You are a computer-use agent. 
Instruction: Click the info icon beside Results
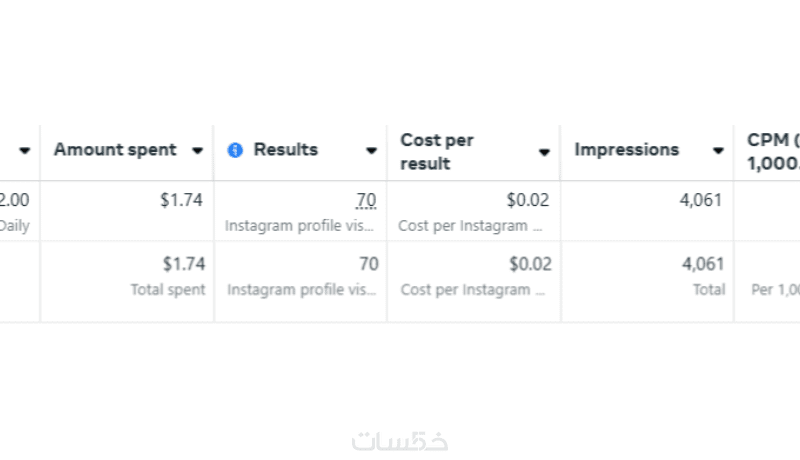pos(235,150)
